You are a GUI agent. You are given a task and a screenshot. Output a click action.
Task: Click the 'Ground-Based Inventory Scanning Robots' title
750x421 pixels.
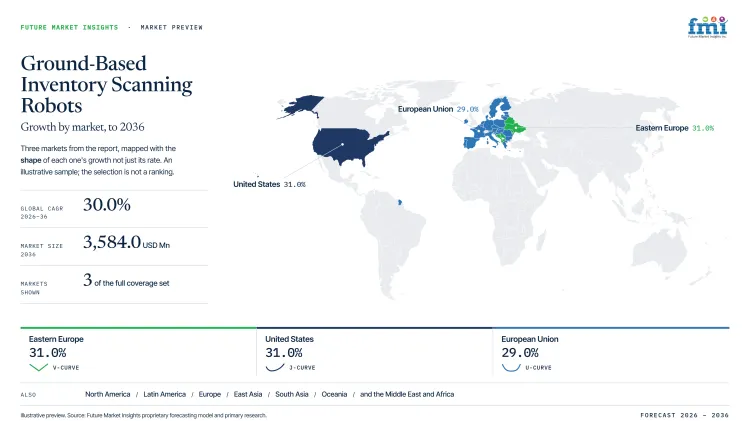[x=106, y=84]
